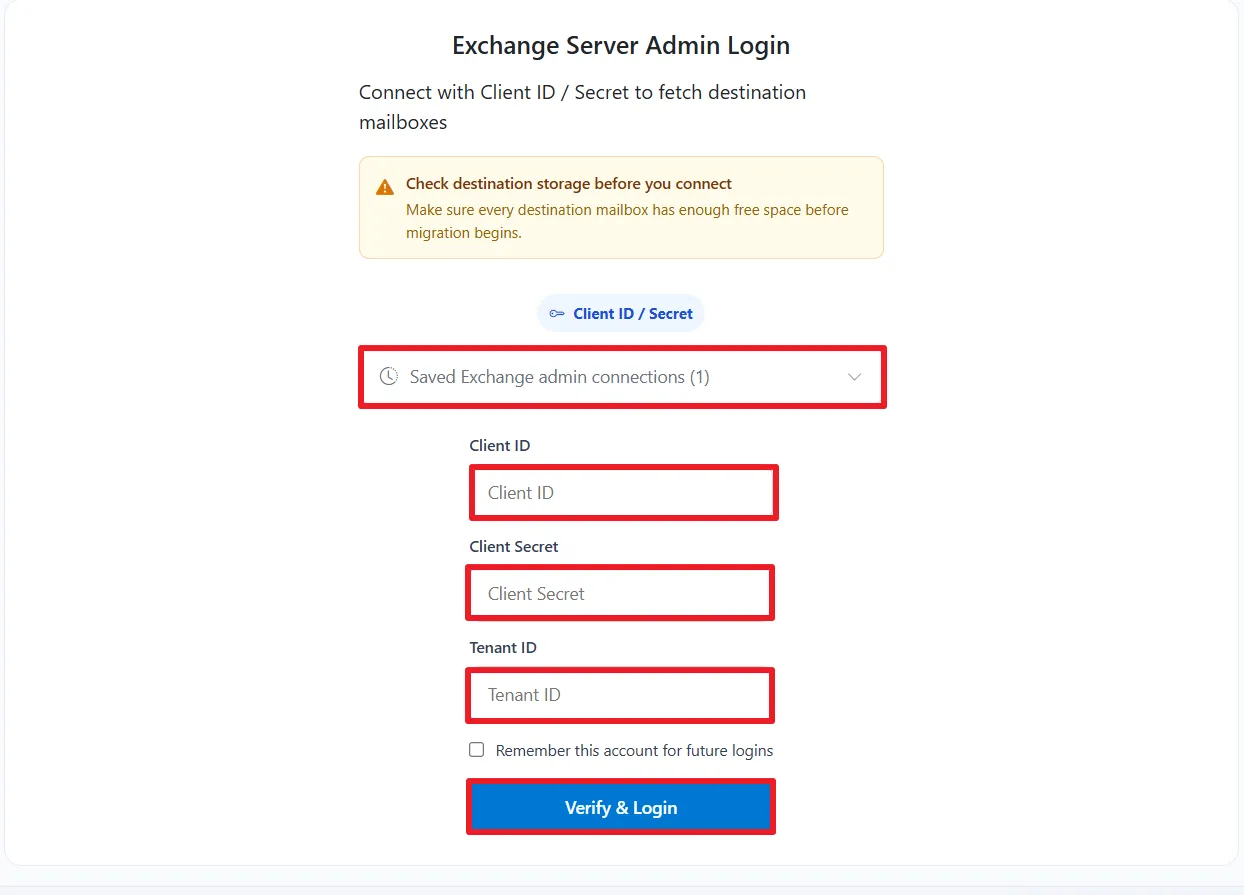Image resolution: width=1244 pixels, height=895 pixels.
Task: Click the Client ID label above its field
Action: 500,446
